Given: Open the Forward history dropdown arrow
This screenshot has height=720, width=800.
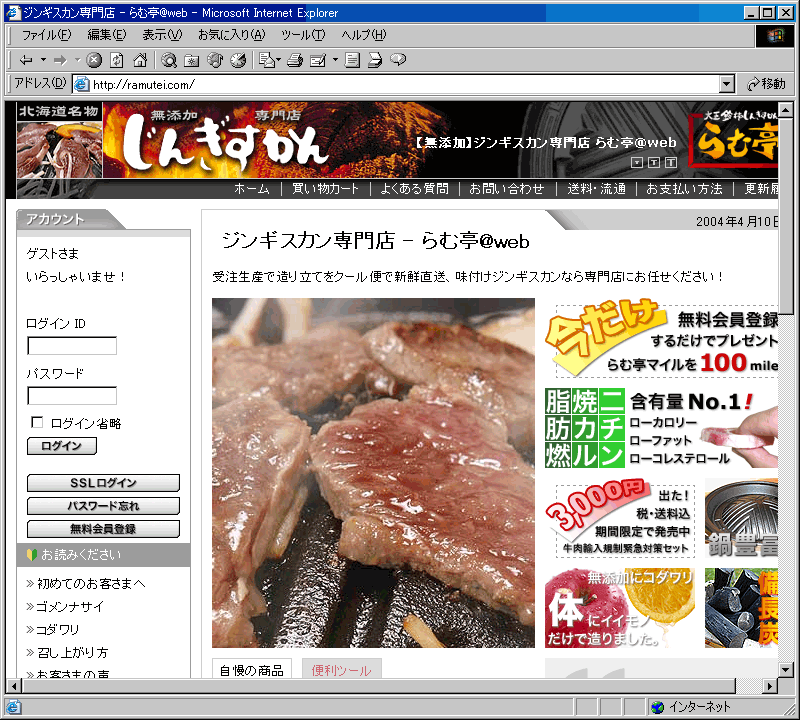Looking at the screenshot, I should (78, 60).
